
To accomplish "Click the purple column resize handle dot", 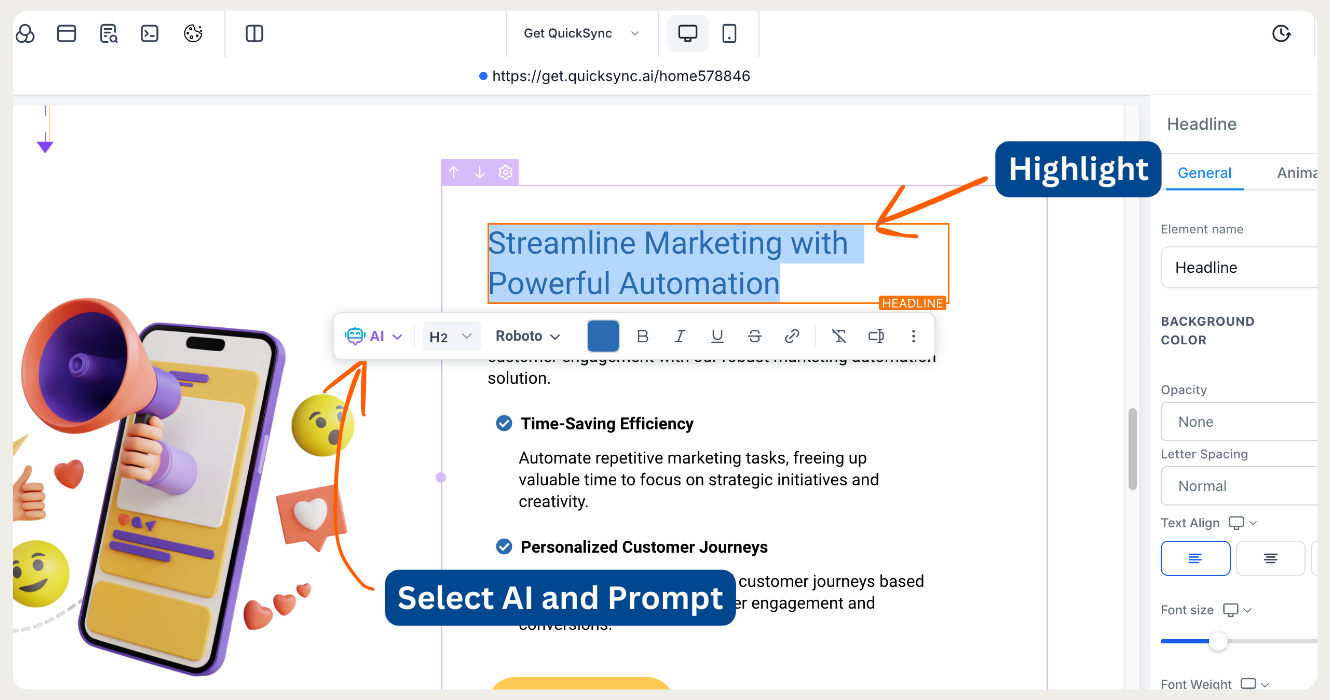I will pyautogui.click(x=441, y=478).
